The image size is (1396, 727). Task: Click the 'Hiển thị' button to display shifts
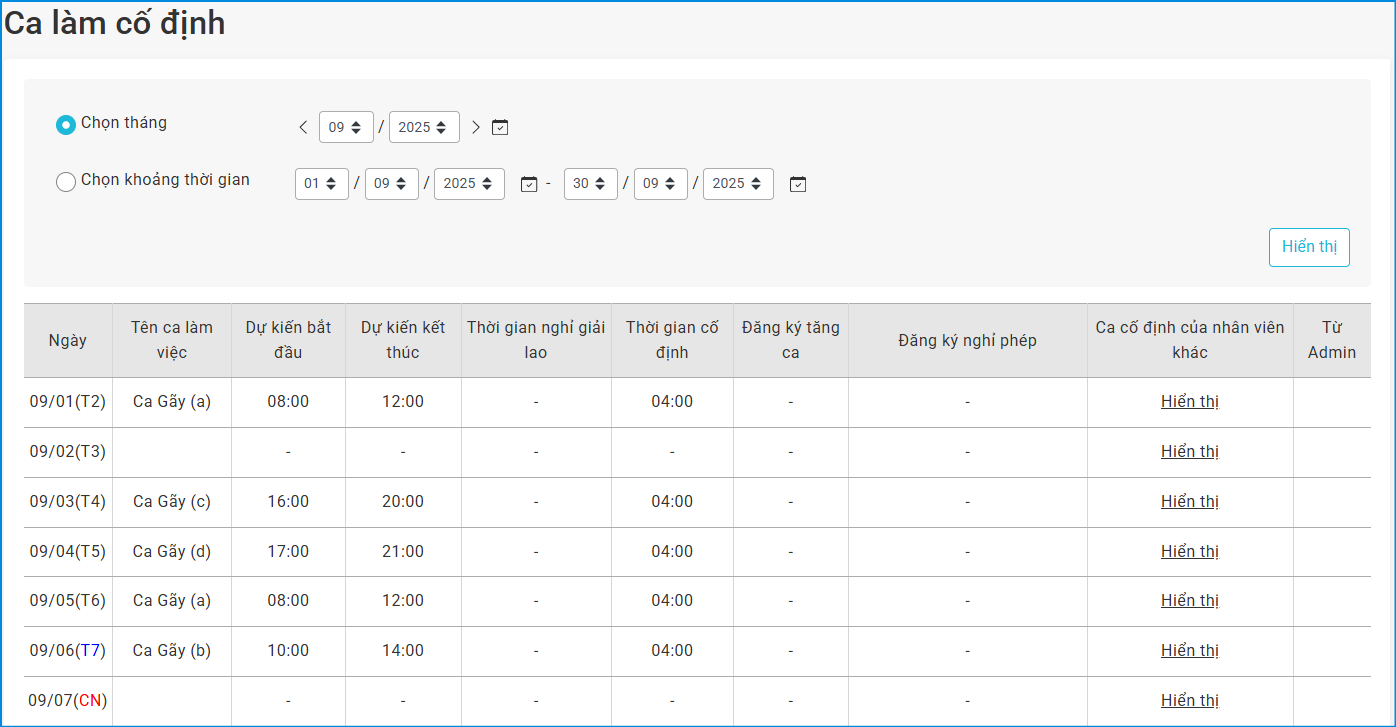coord(1309,247)
